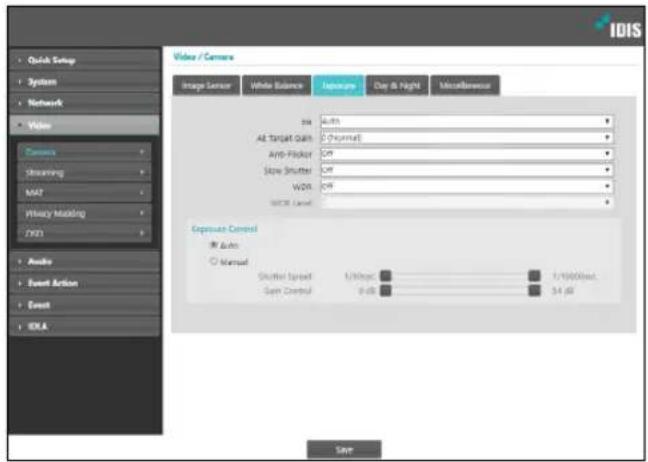Select Camera under the Video menu
The width and height of the screenshot is (648, 462).
coord(84,152)
